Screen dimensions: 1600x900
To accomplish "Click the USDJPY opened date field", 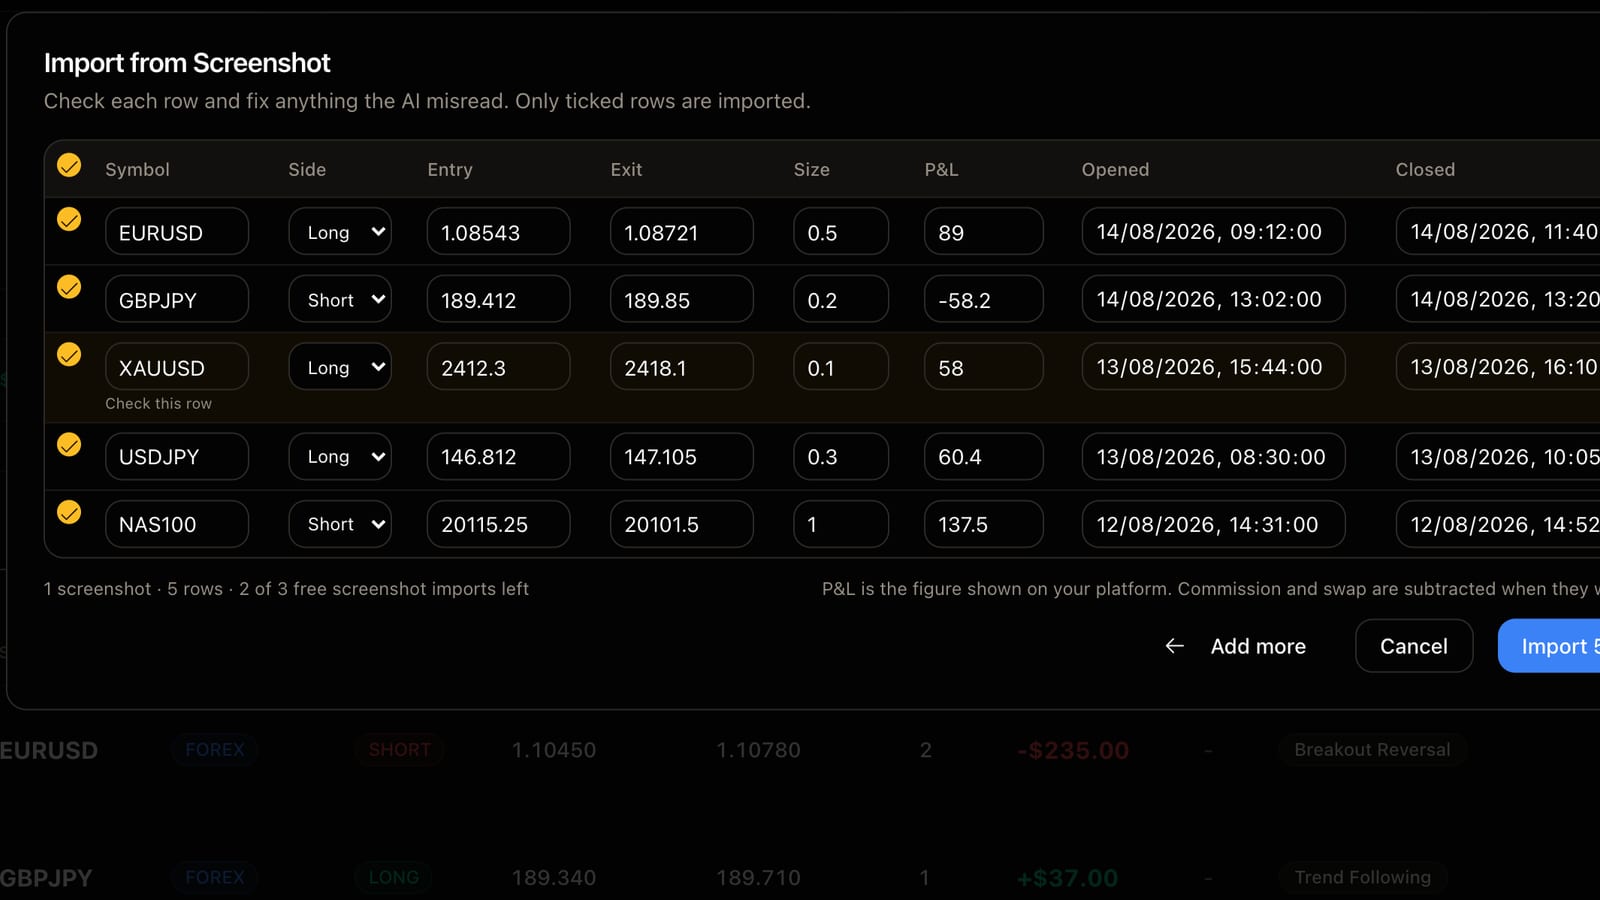I will tap(1213, 456).
